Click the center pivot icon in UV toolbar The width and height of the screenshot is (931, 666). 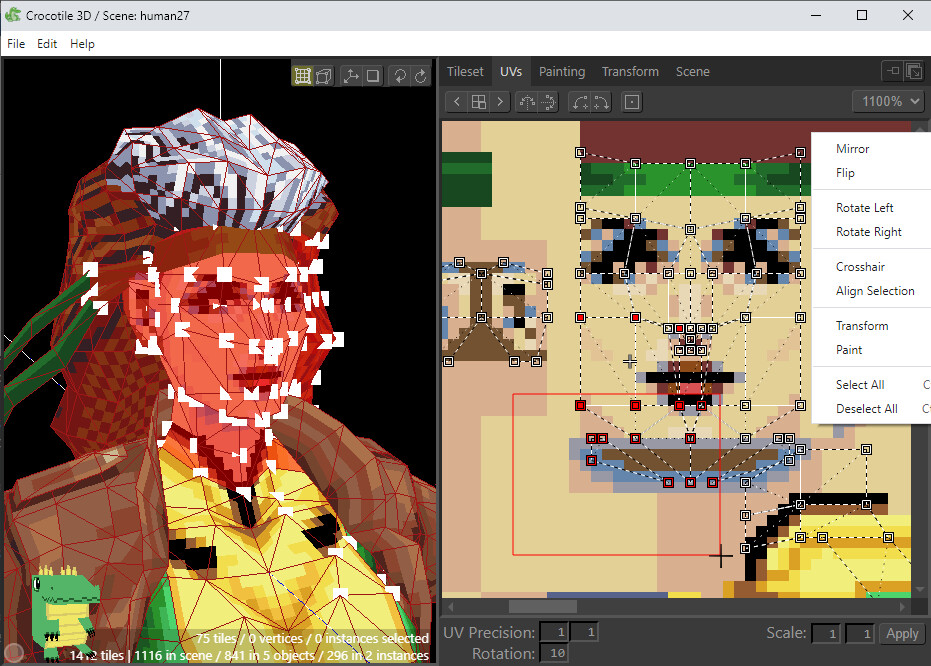point(631,101)
